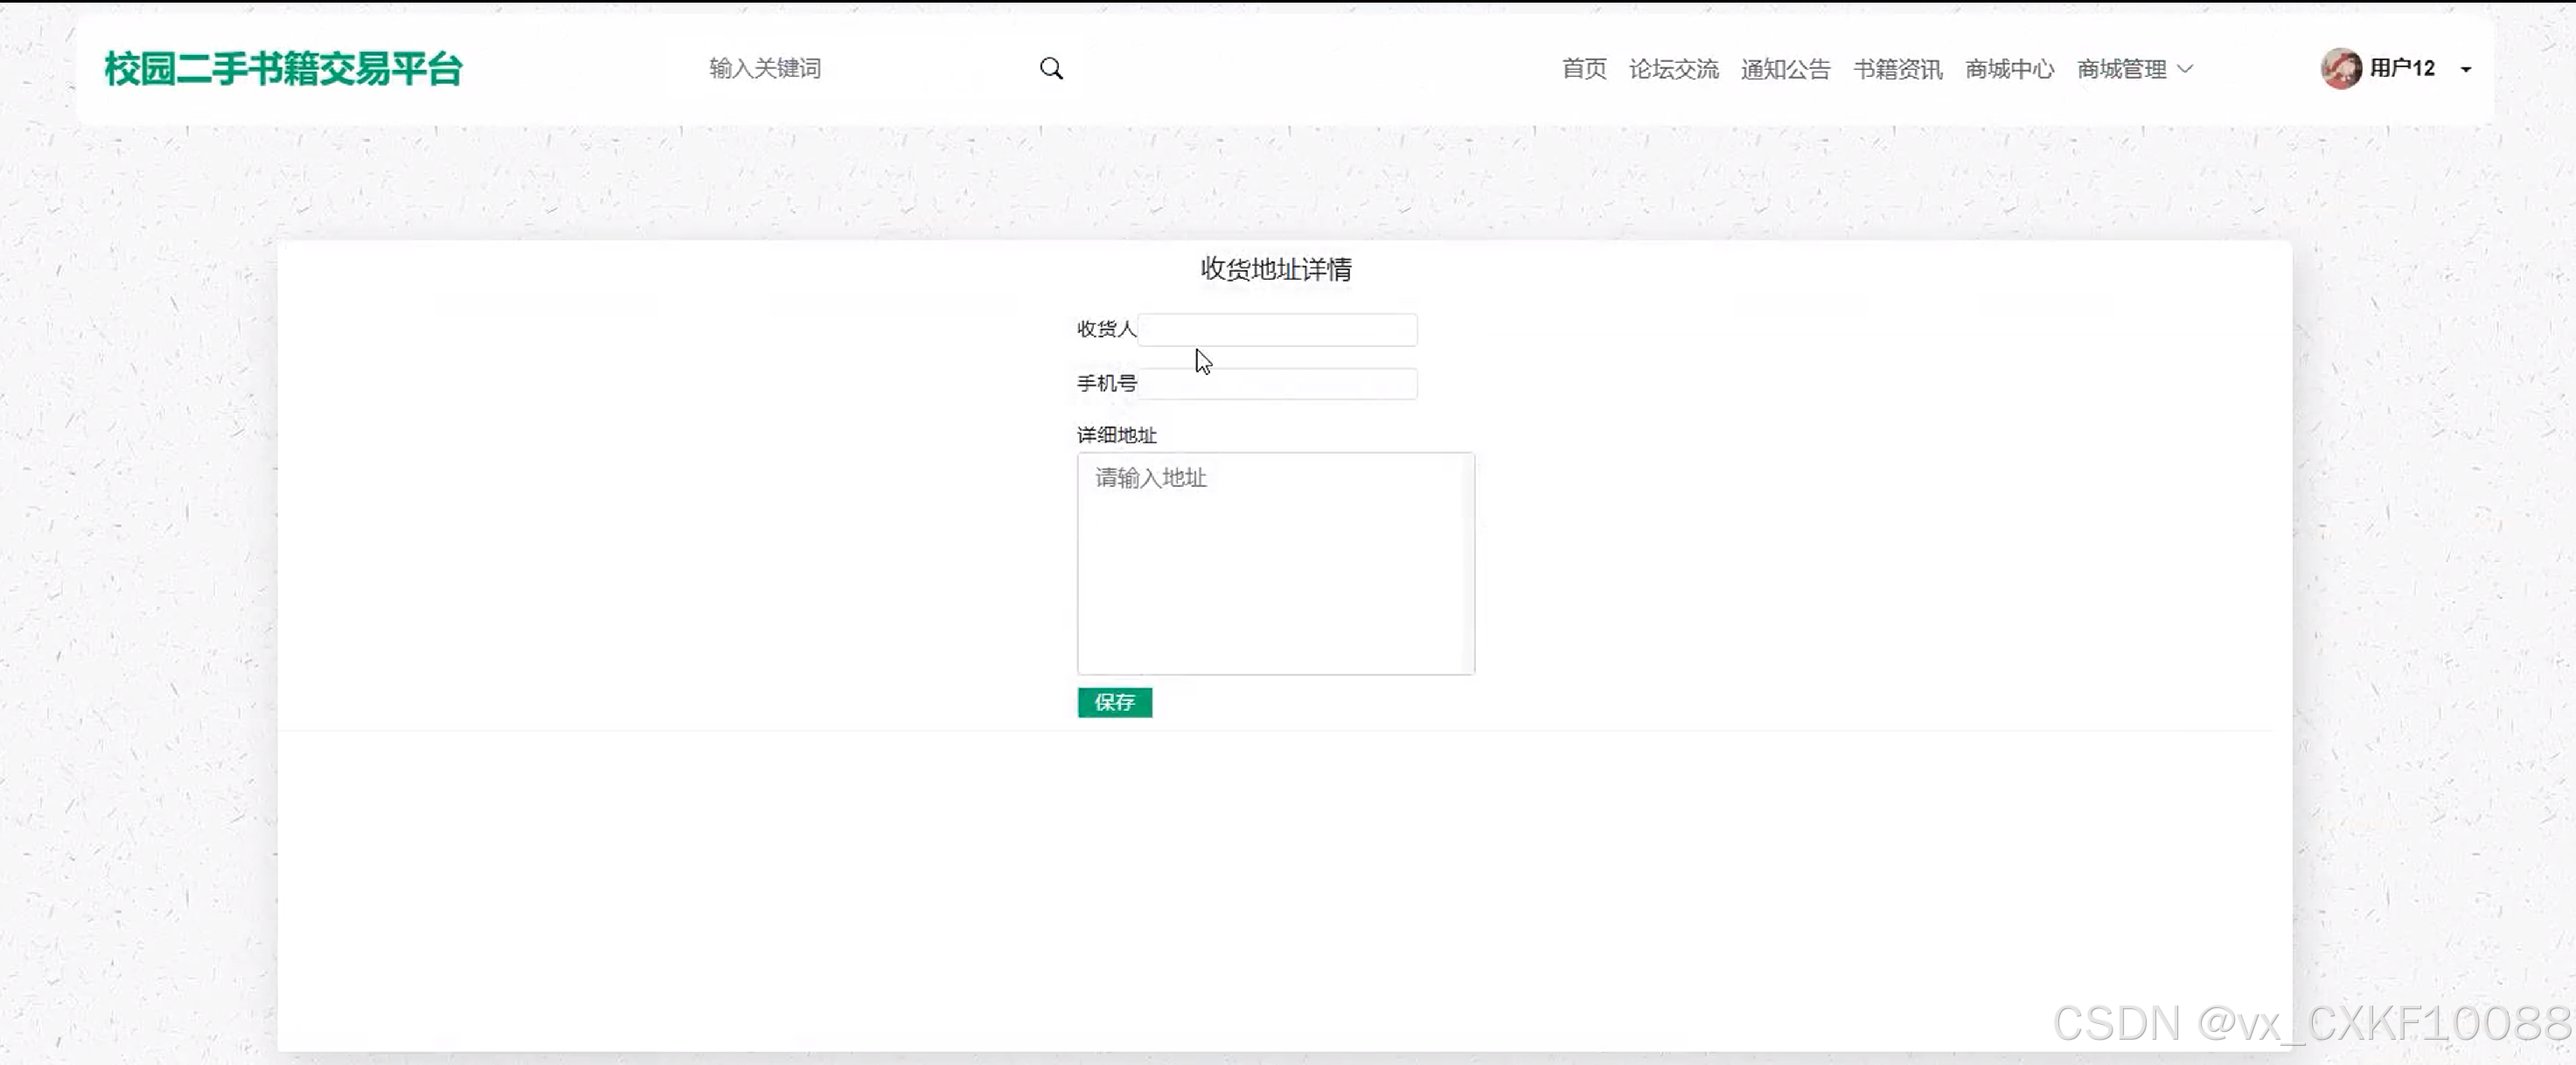Open the 书籍资讯 page link

(x=1897, y=69)
